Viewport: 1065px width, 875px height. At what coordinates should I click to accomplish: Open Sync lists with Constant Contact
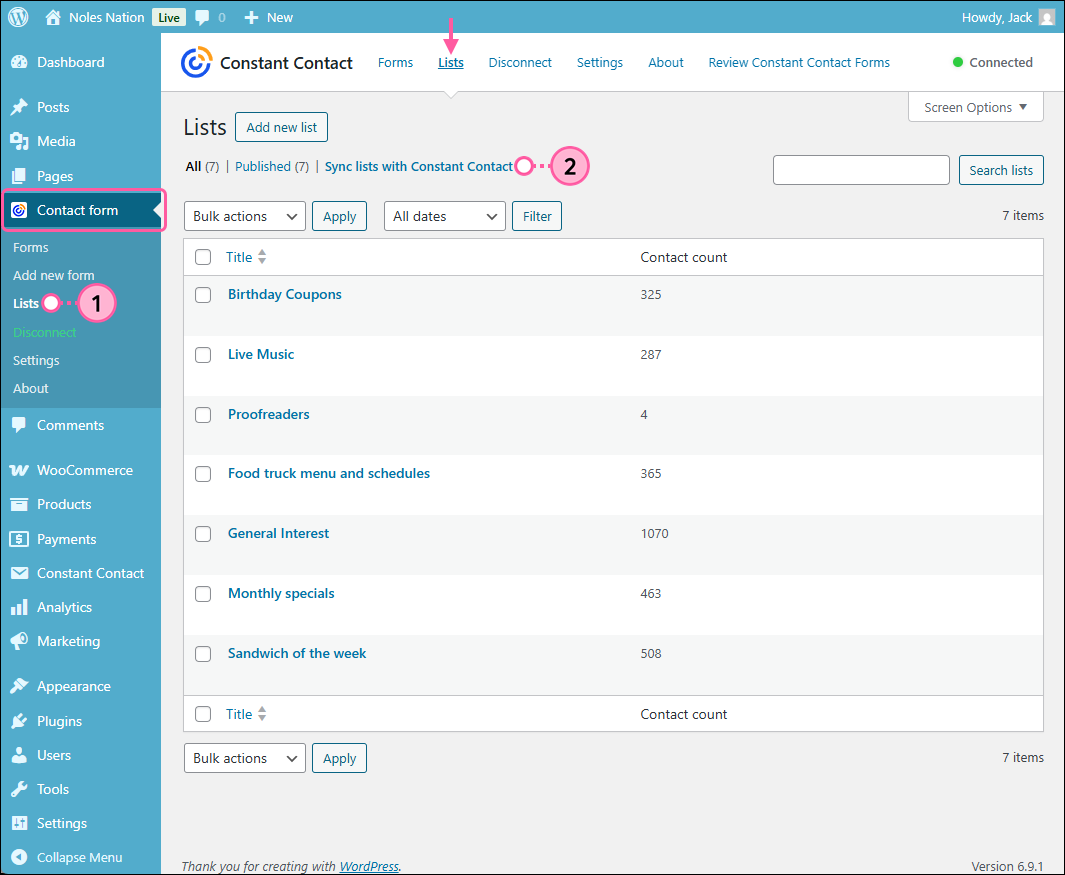415,166
